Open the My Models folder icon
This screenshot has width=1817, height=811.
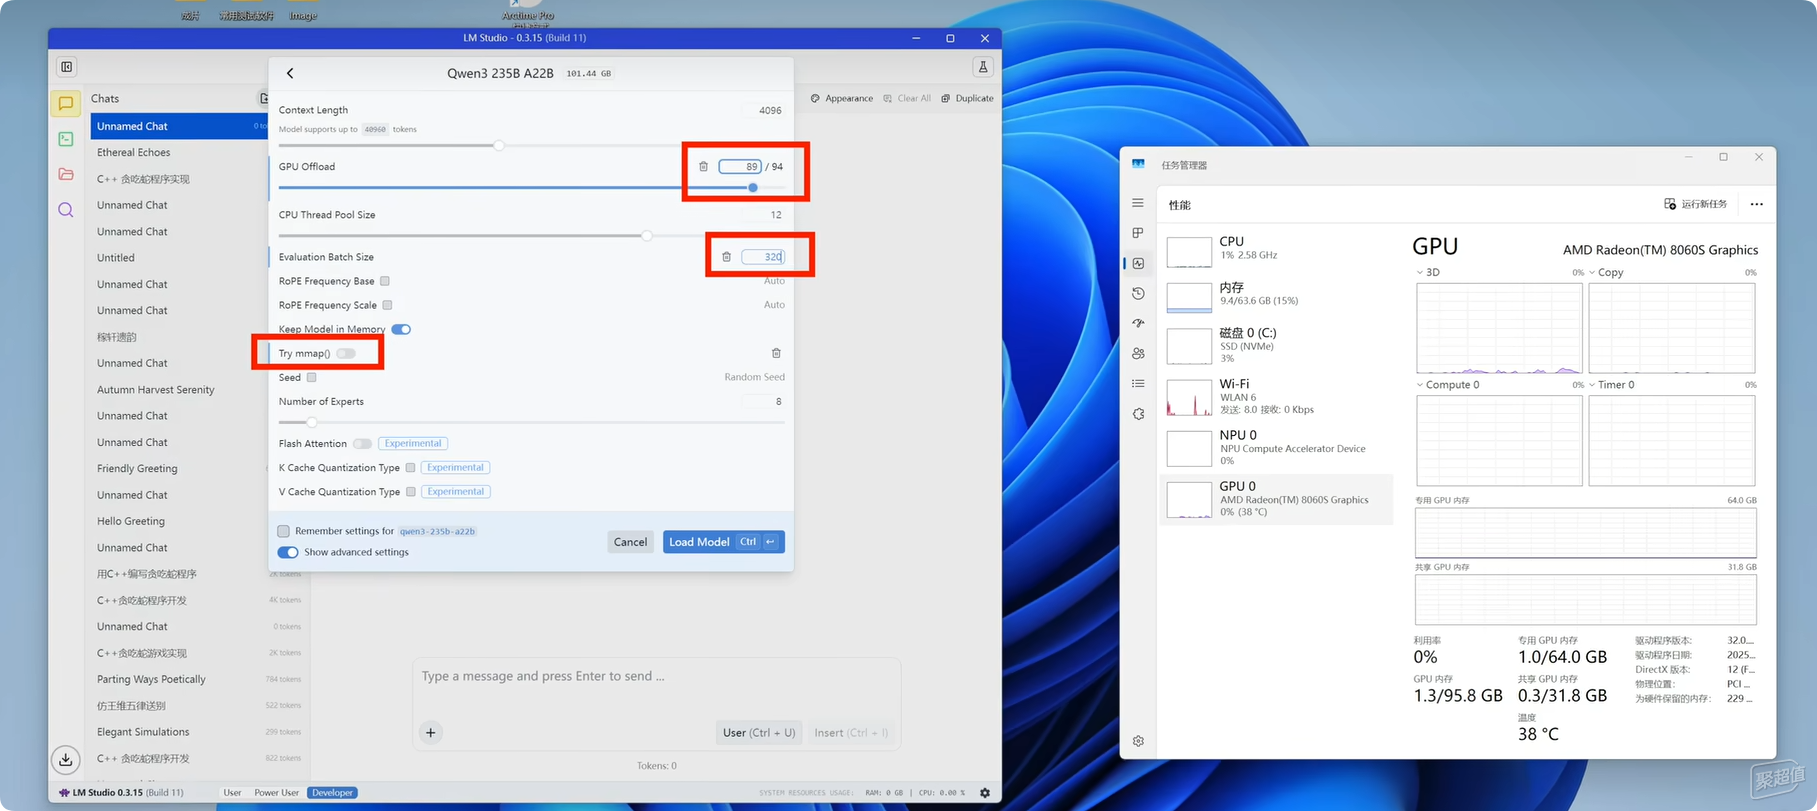[66, 174]
